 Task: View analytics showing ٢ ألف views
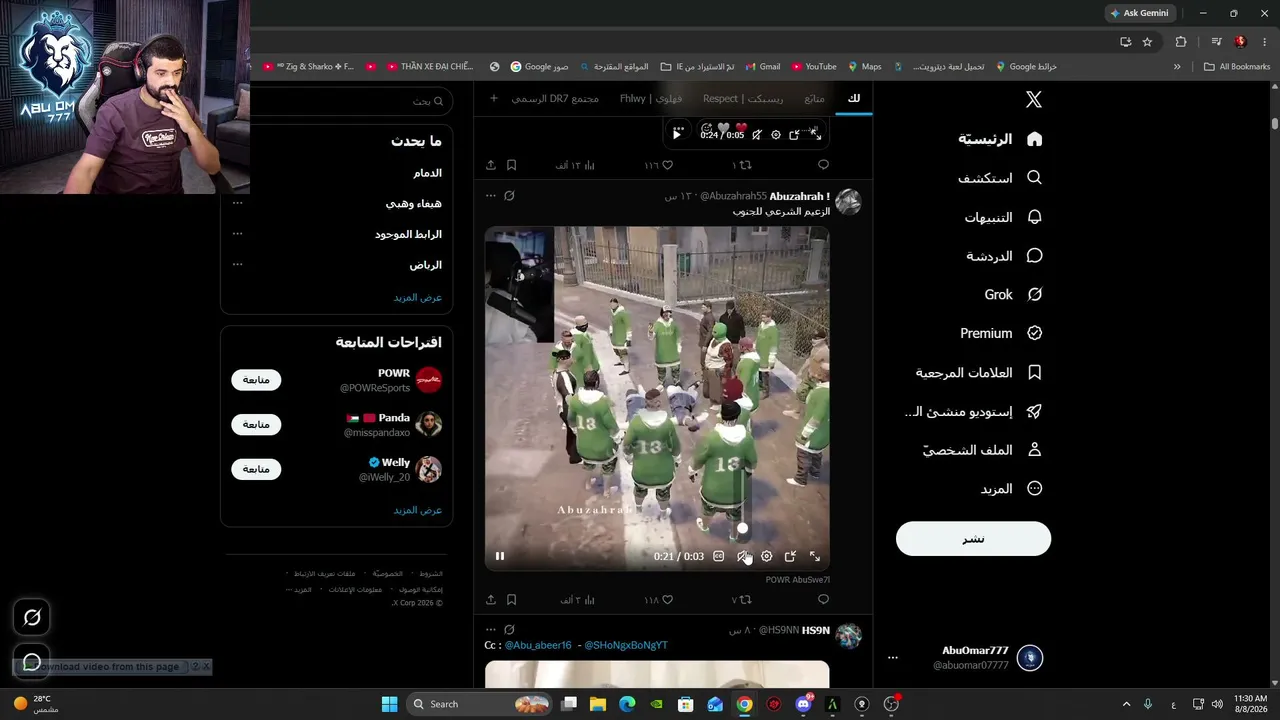577,600
